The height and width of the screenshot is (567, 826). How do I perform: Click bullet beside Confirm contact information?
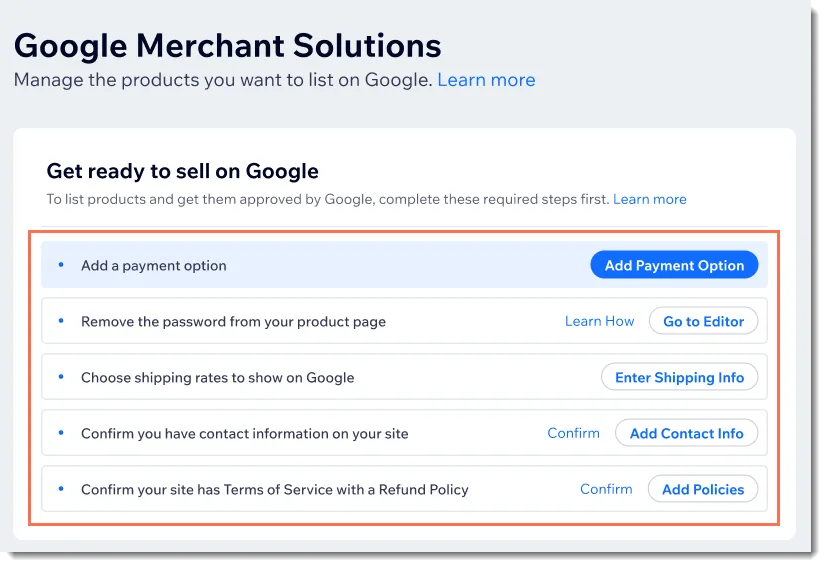(61, 433)
